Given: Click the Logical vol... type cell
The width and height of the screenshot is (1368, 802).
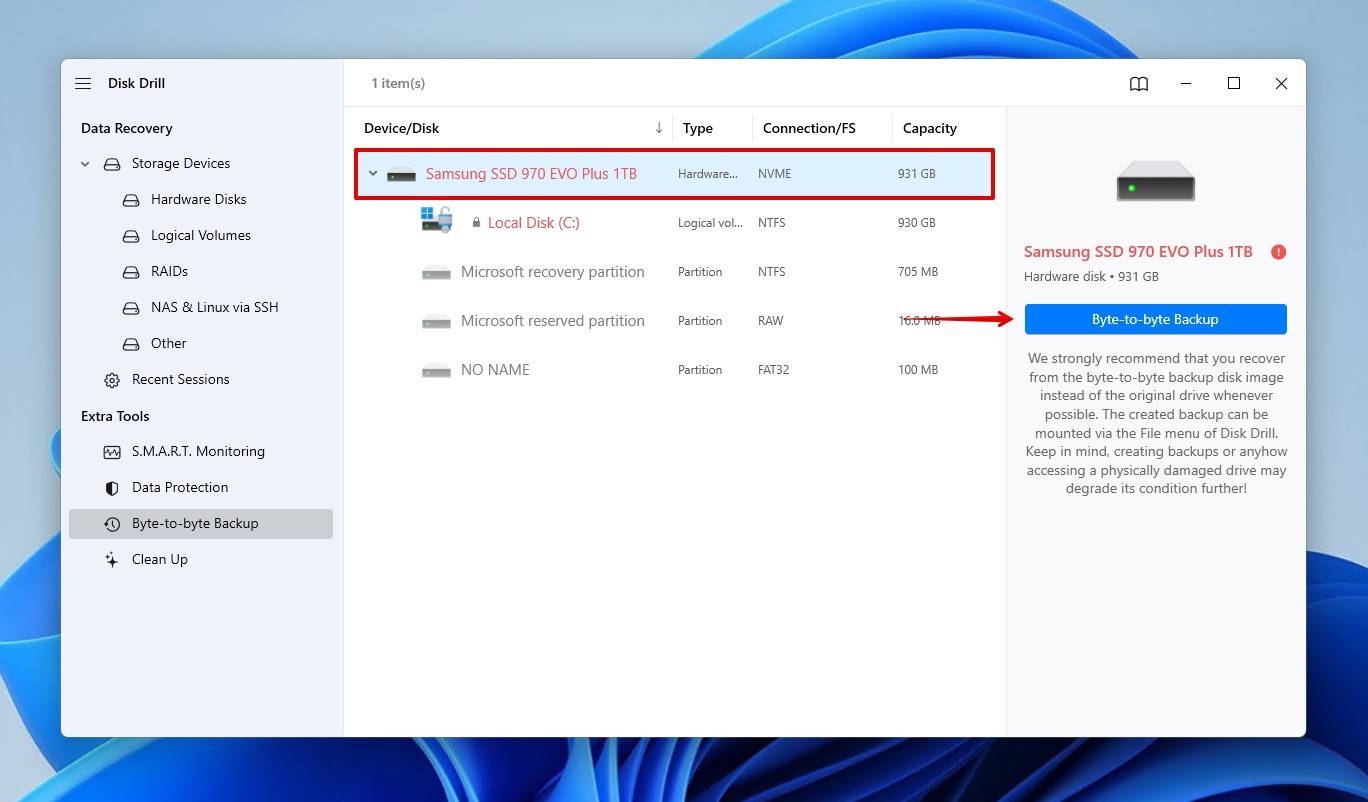Looking at the screenshot, I should (710, 223).
